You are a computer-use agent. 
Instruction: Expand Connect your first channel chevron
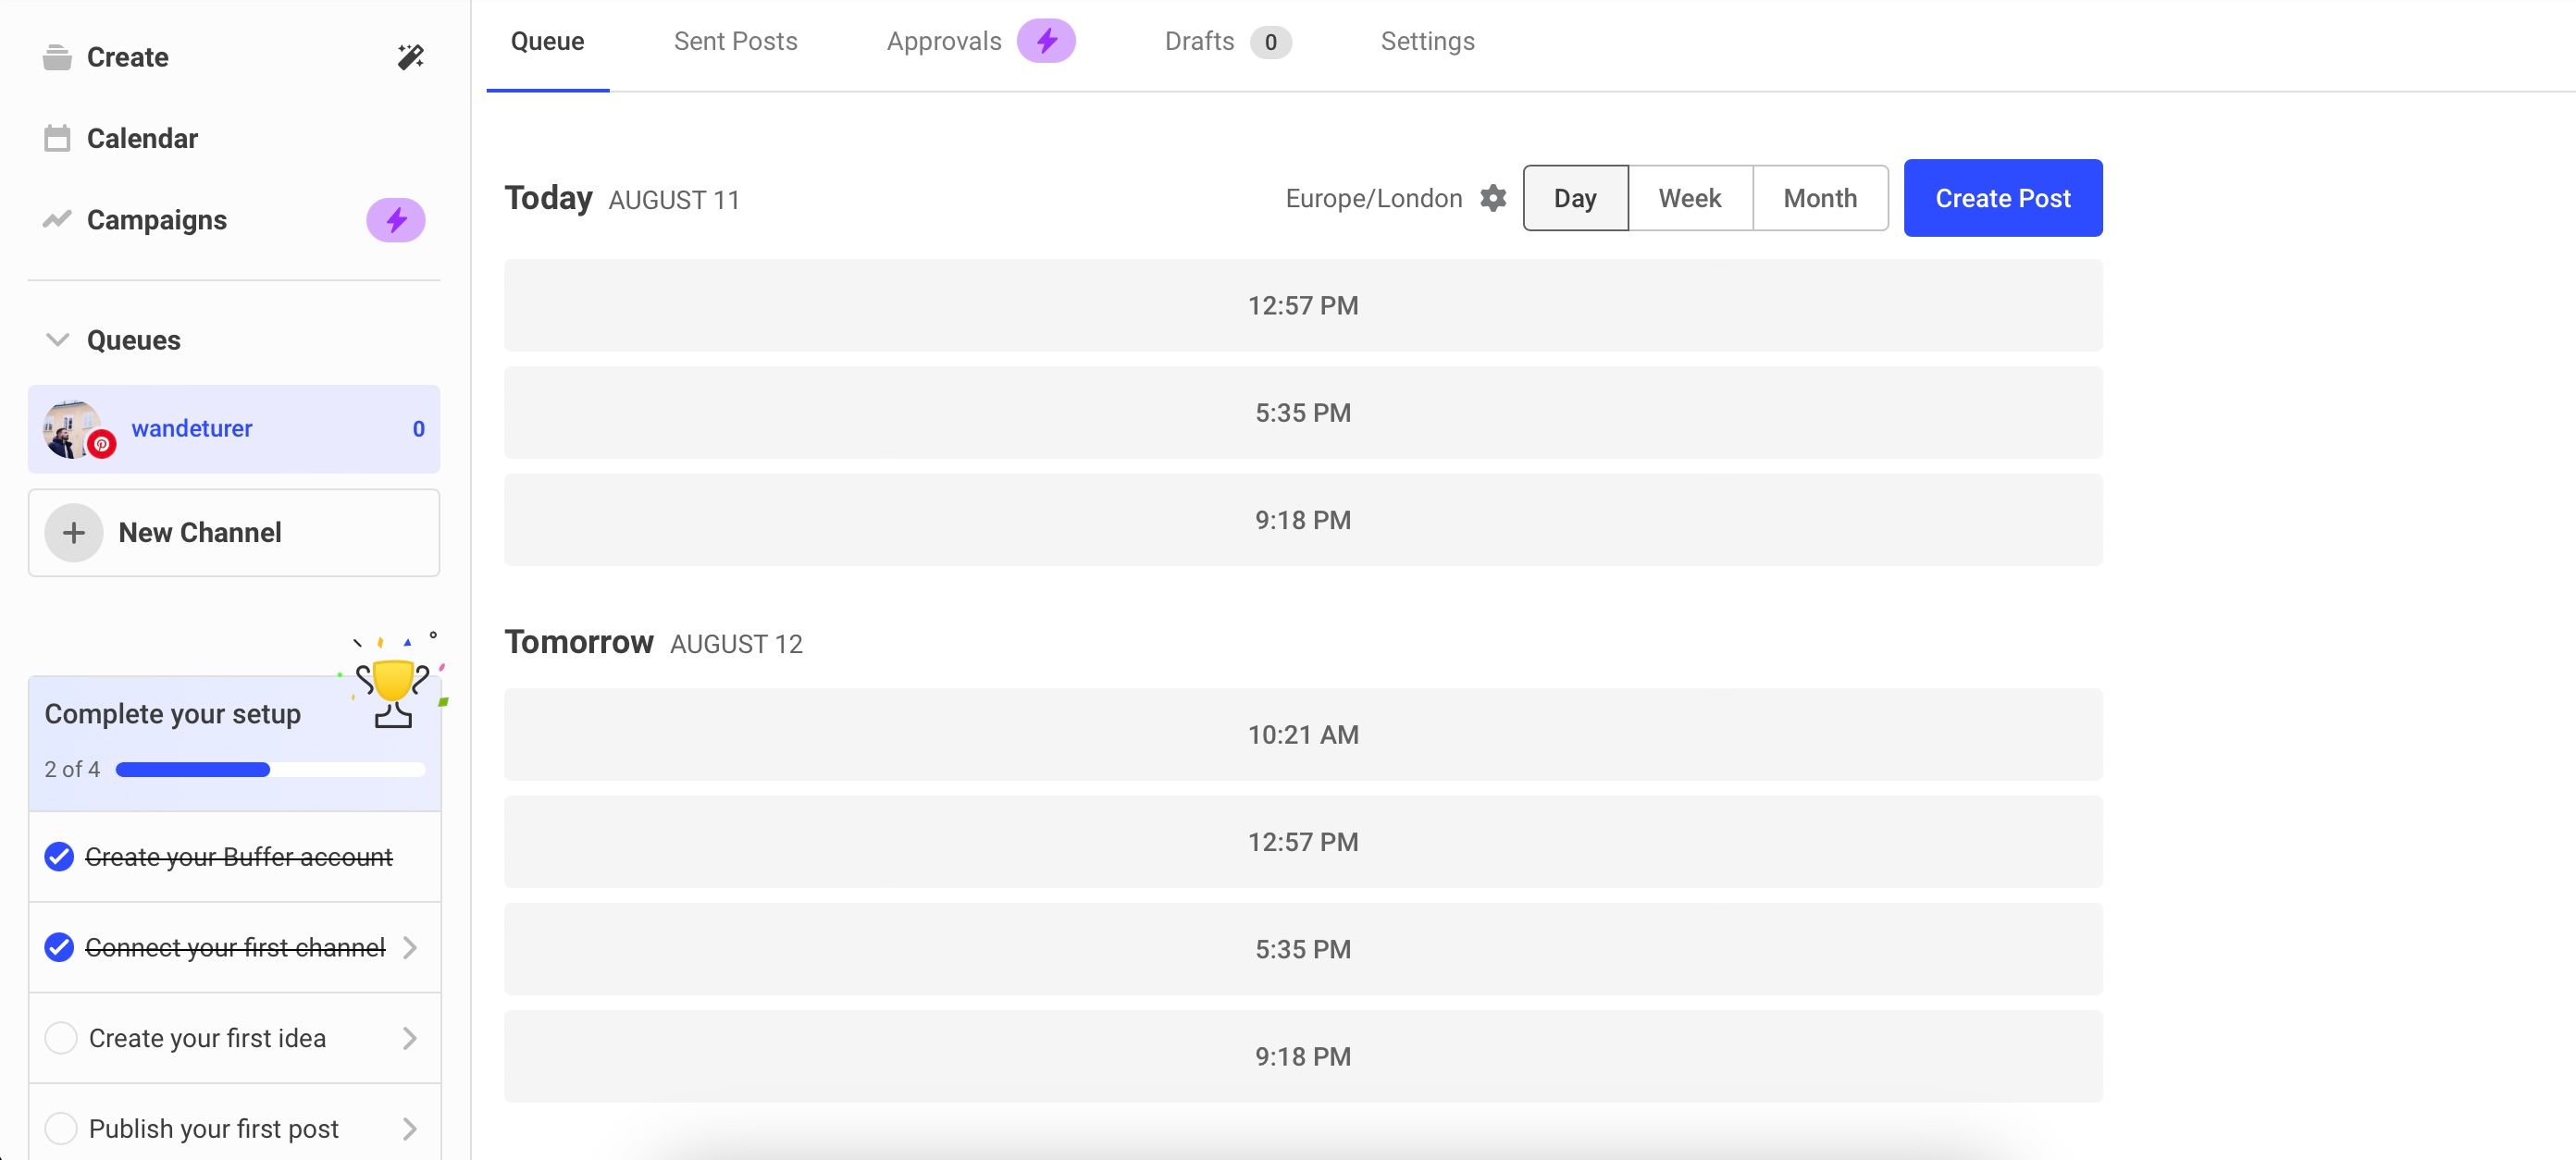click(x=410, y=947)
